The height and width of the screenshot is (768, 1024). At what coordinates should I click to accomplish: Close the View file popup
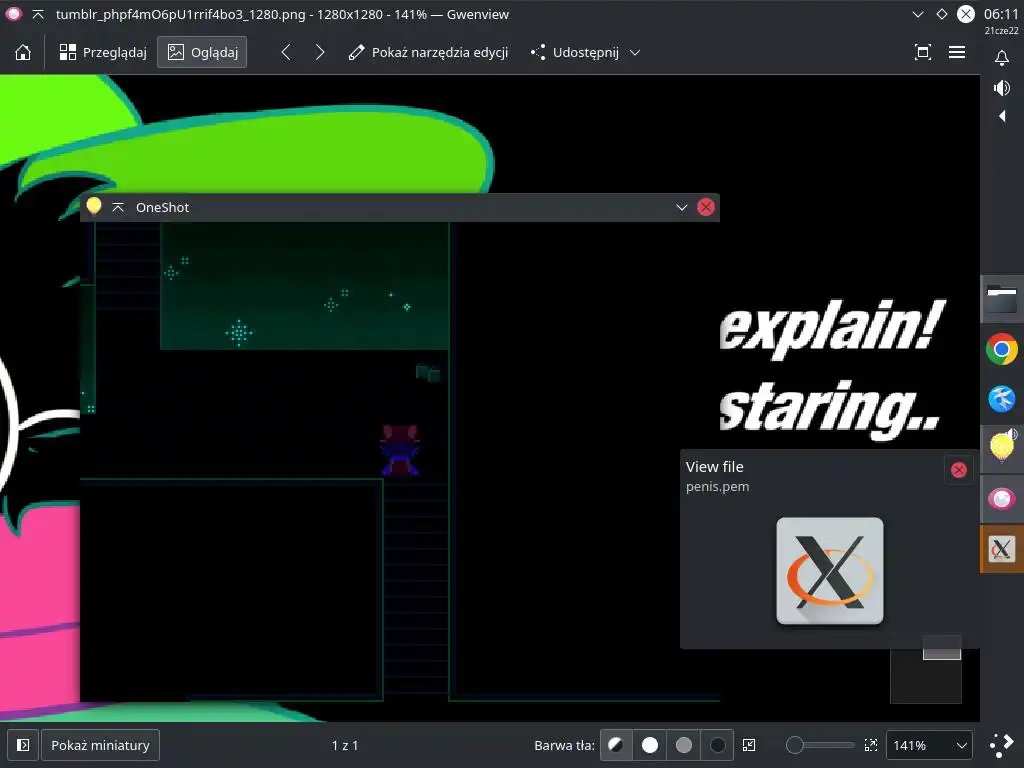[959, 470]
